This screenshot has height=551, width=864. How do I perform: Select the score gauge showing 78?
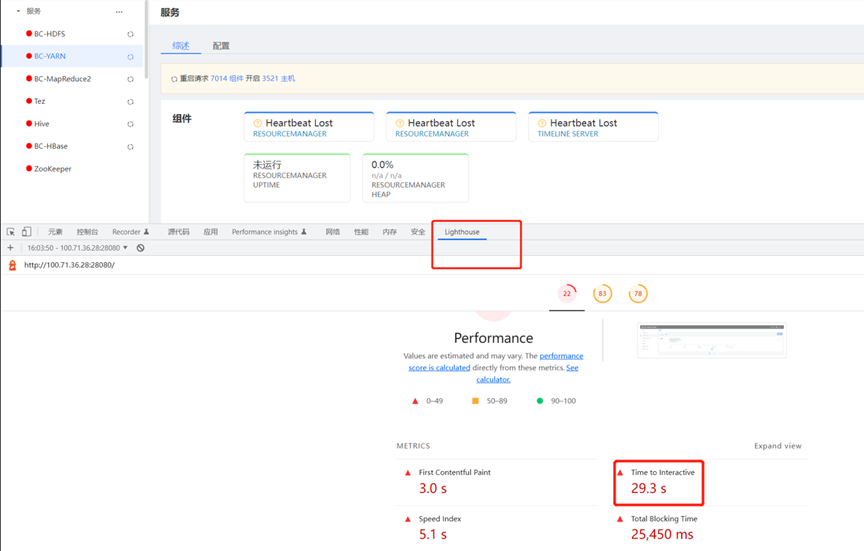638,294
